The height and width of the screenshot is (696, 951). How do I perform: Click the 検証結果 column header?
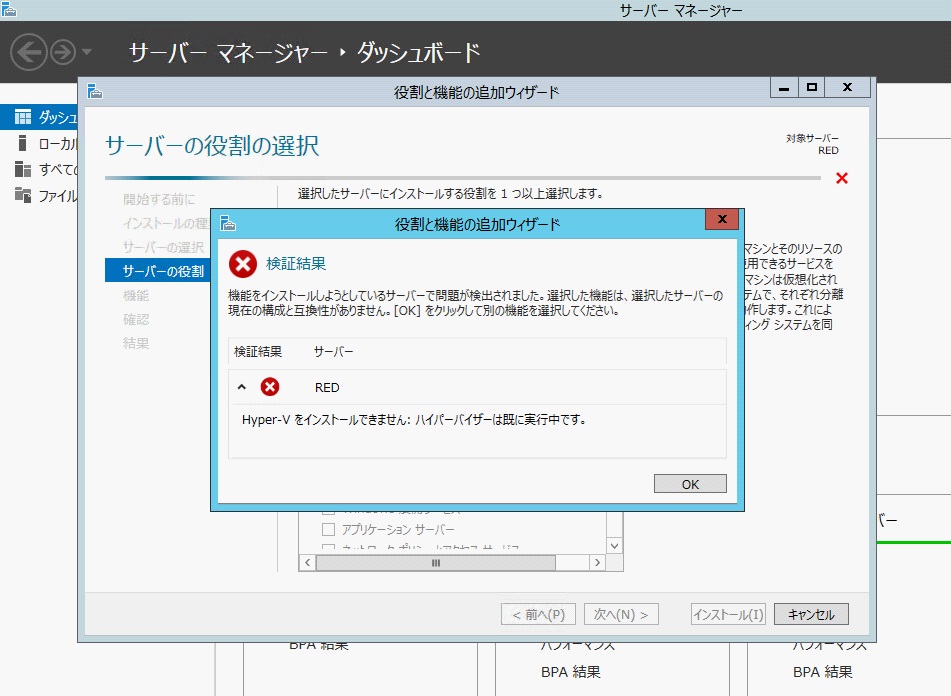(x=258, y=352)
